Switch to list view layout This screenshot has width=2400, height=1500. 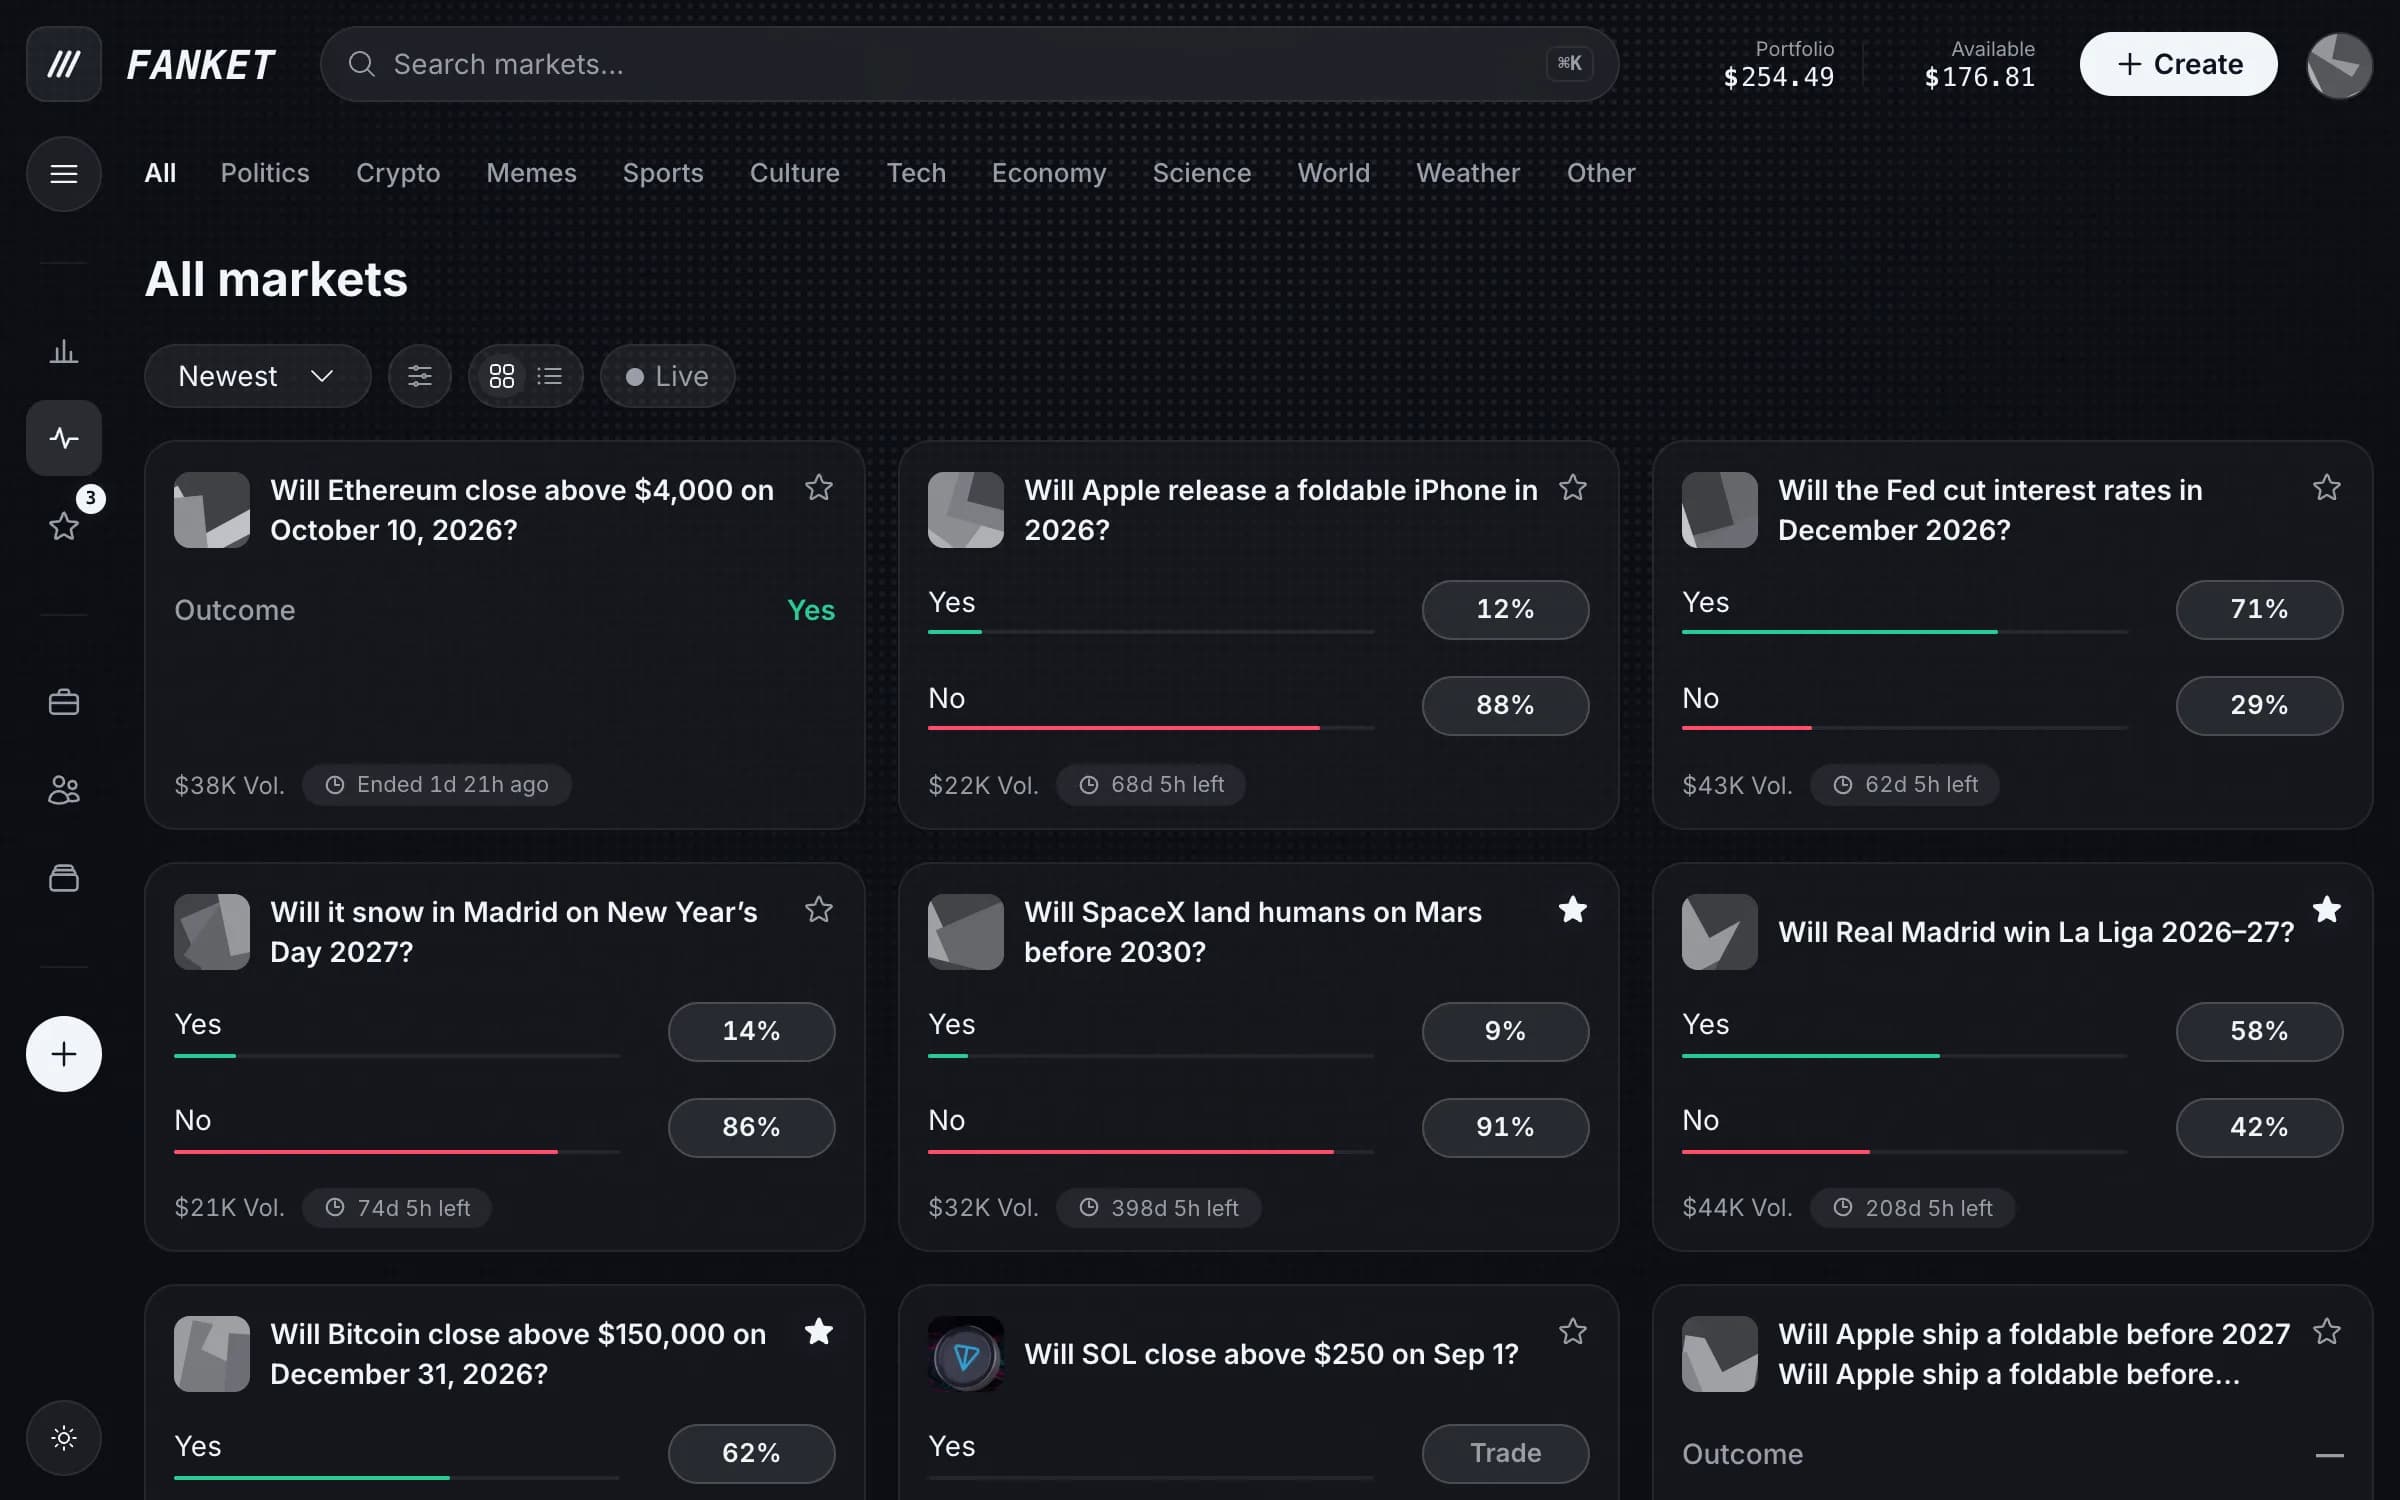549,376
